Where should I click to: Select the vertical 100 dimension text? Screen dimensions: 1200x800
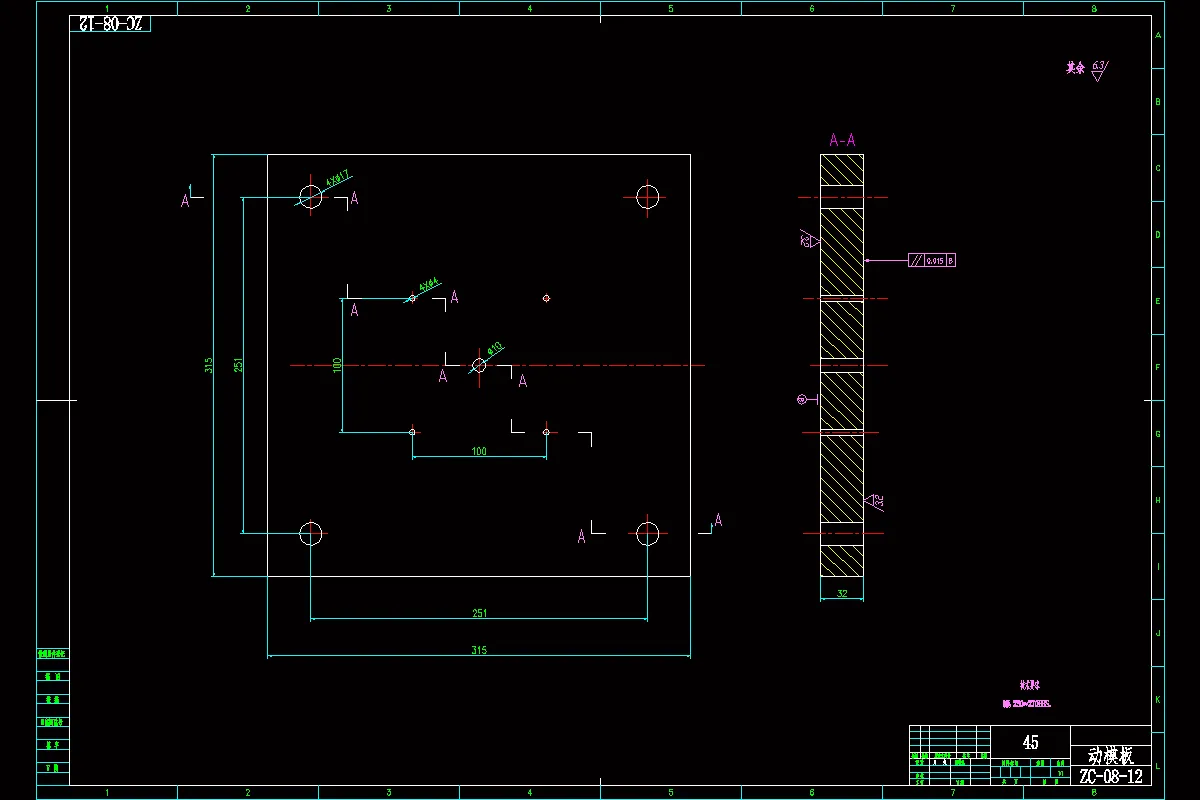pyautogui.click(x=338, y=365)
